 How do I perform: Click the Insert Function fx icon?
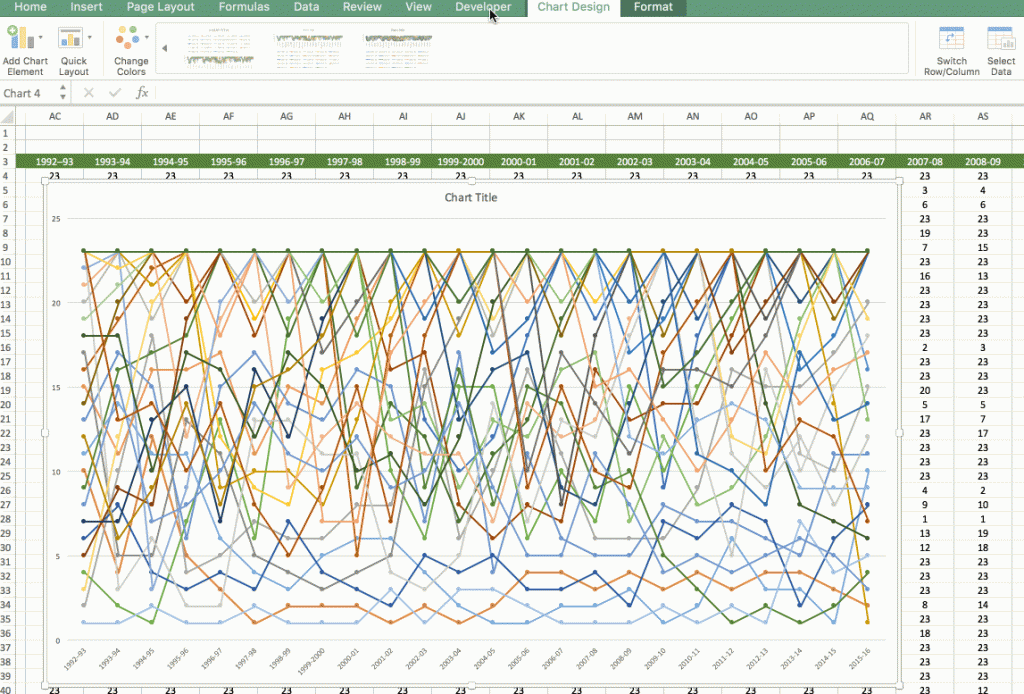tap(142, 92)
